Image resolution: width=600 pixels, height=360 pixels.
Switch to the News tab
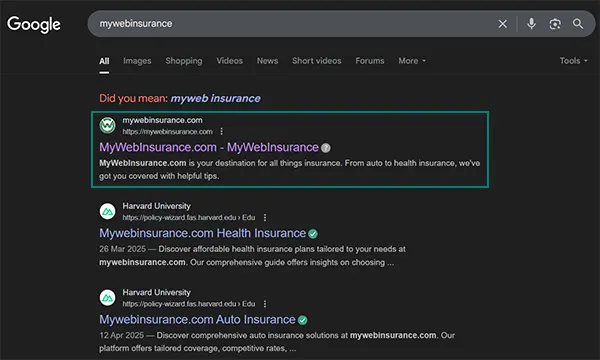coord(267,61)
